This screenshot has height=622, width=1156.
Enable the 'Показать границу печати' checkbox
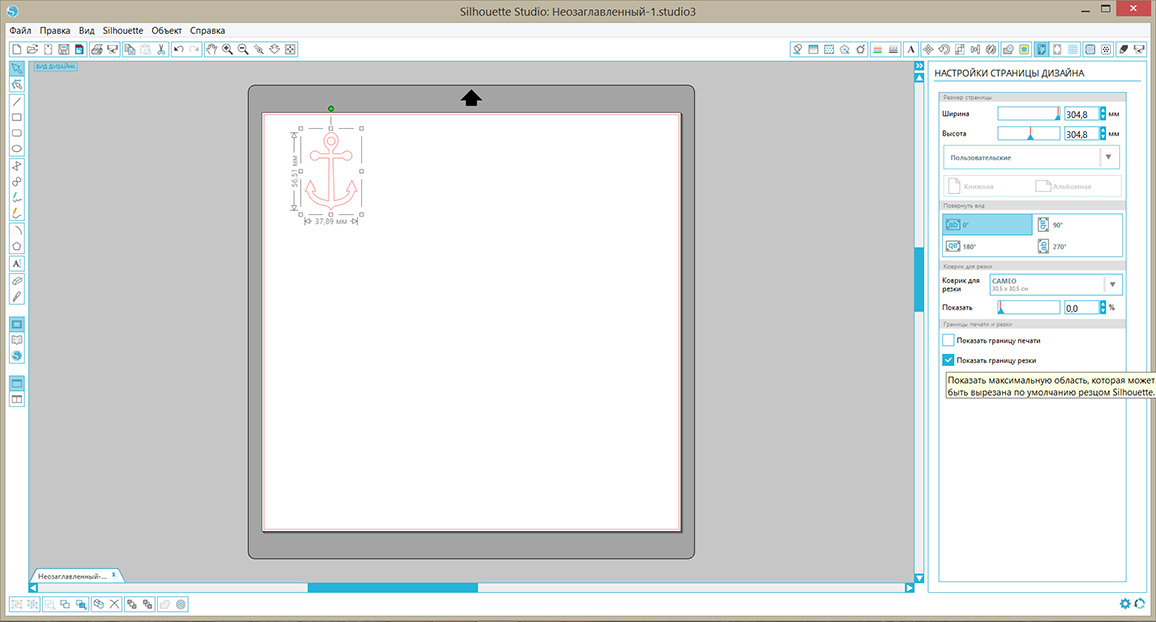pos(948,341)
